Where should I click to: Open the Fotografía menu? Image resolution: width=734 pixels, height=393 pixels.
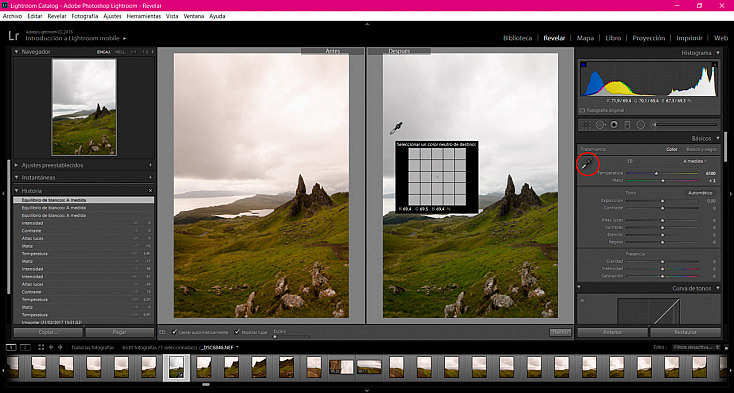pos(85,16)
